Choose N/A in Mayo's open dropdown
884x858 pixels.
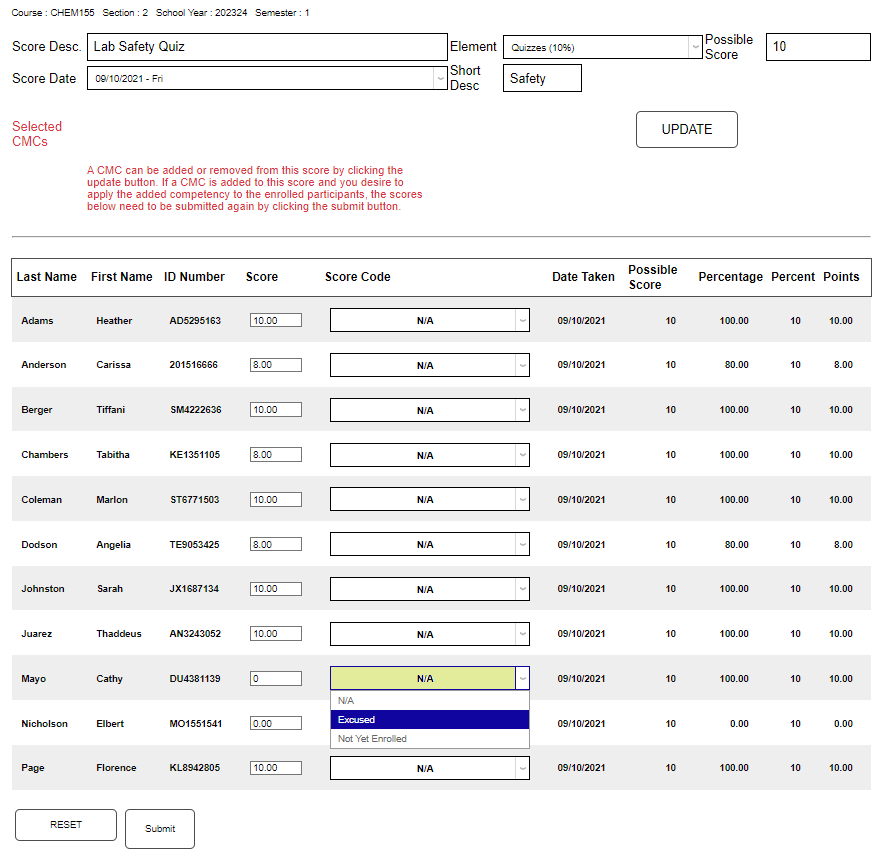(429, 700)
